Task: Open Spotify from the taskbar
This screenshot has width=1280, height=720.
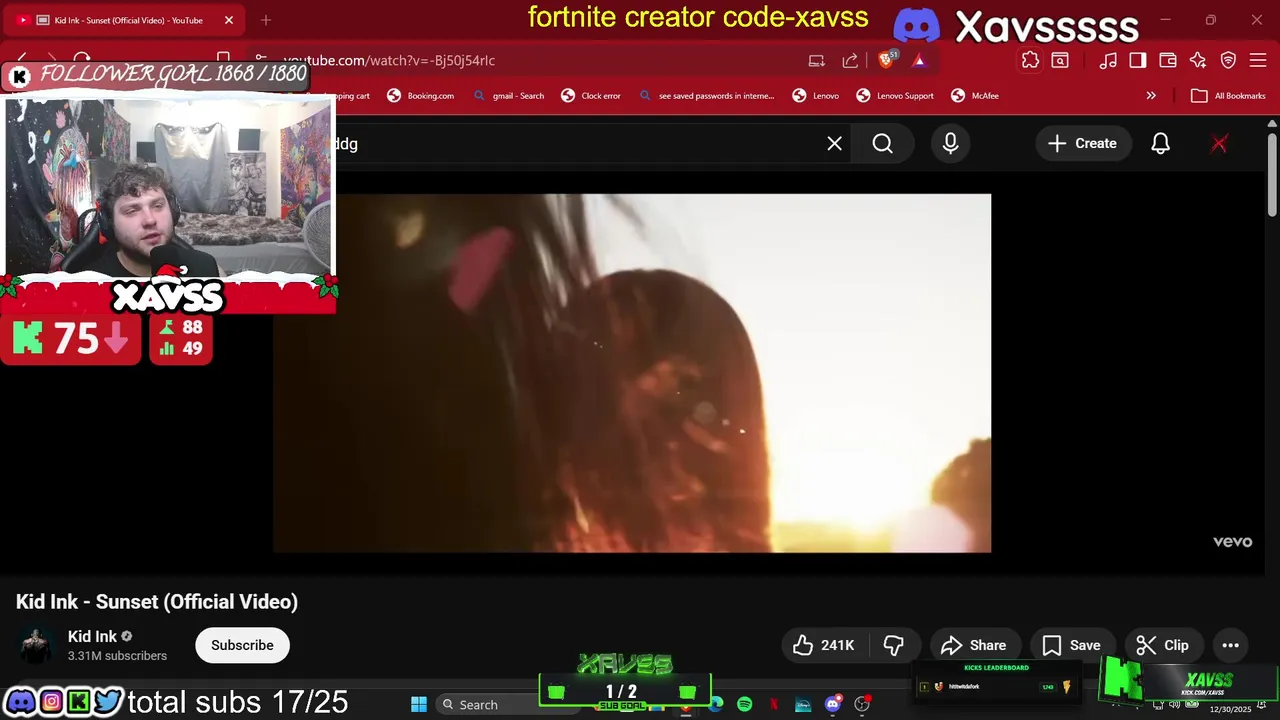Action: click(x=745, y=704)
